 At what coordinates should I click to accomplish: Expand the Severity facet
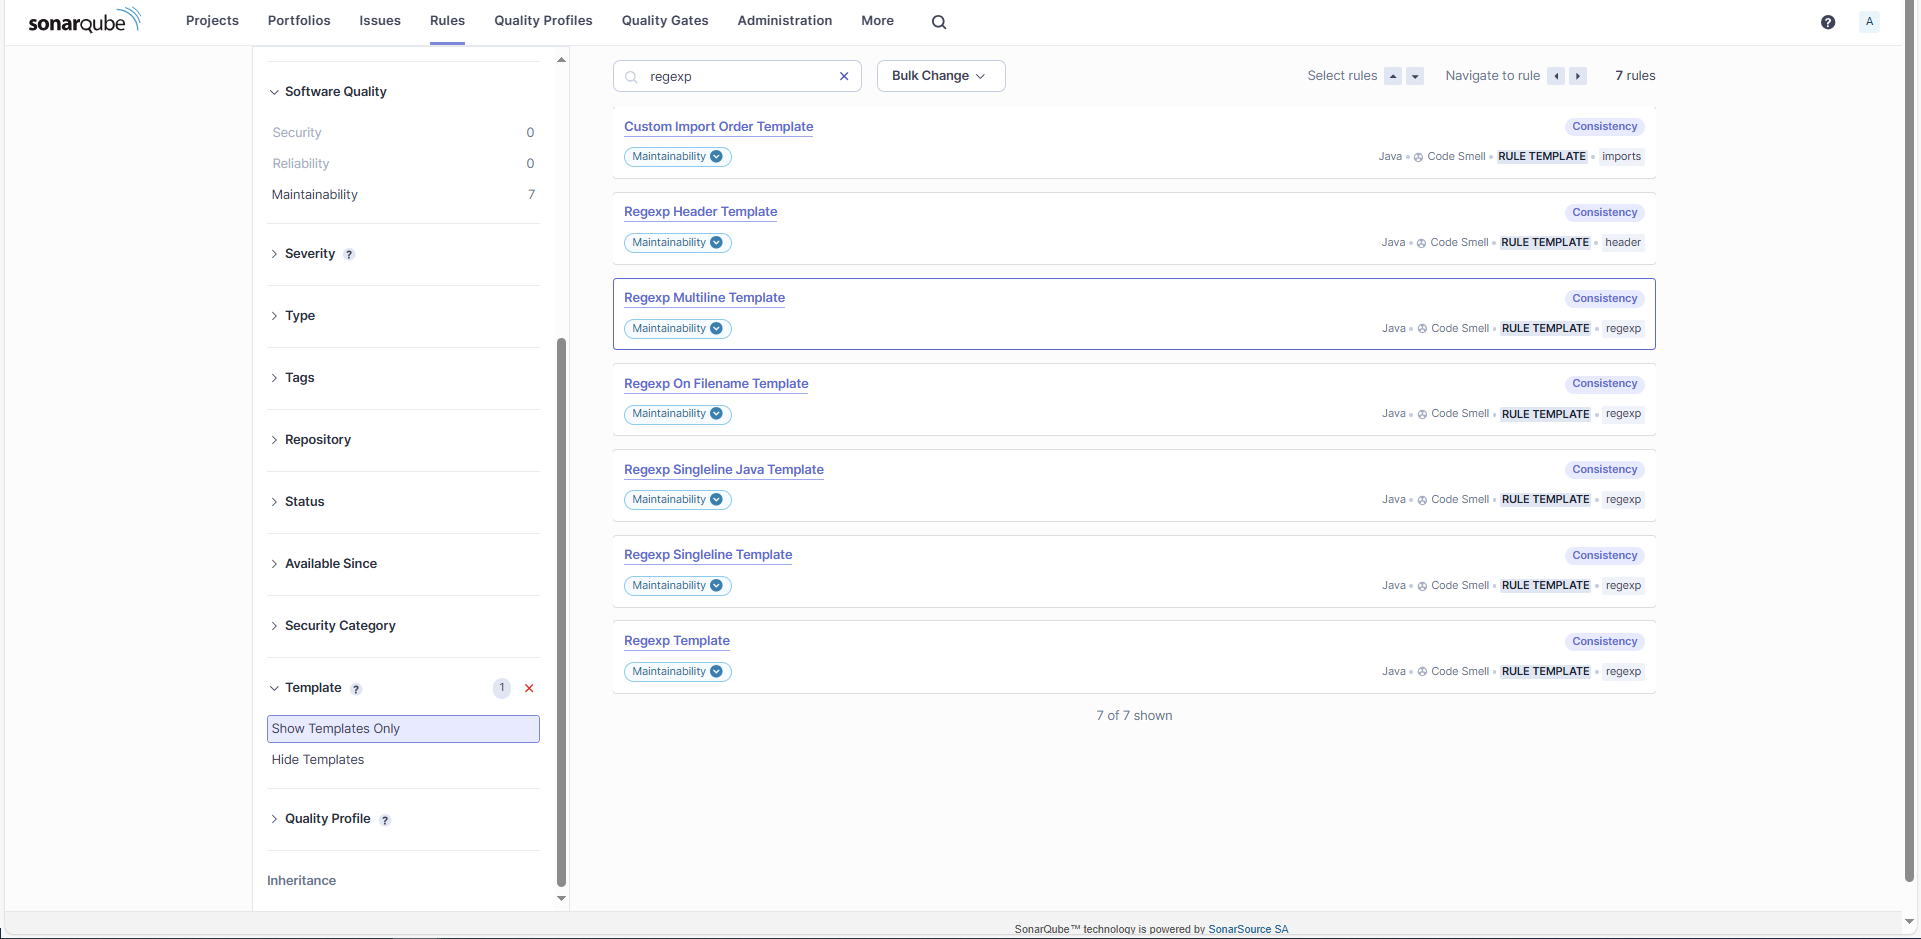(x=303, y=254)
